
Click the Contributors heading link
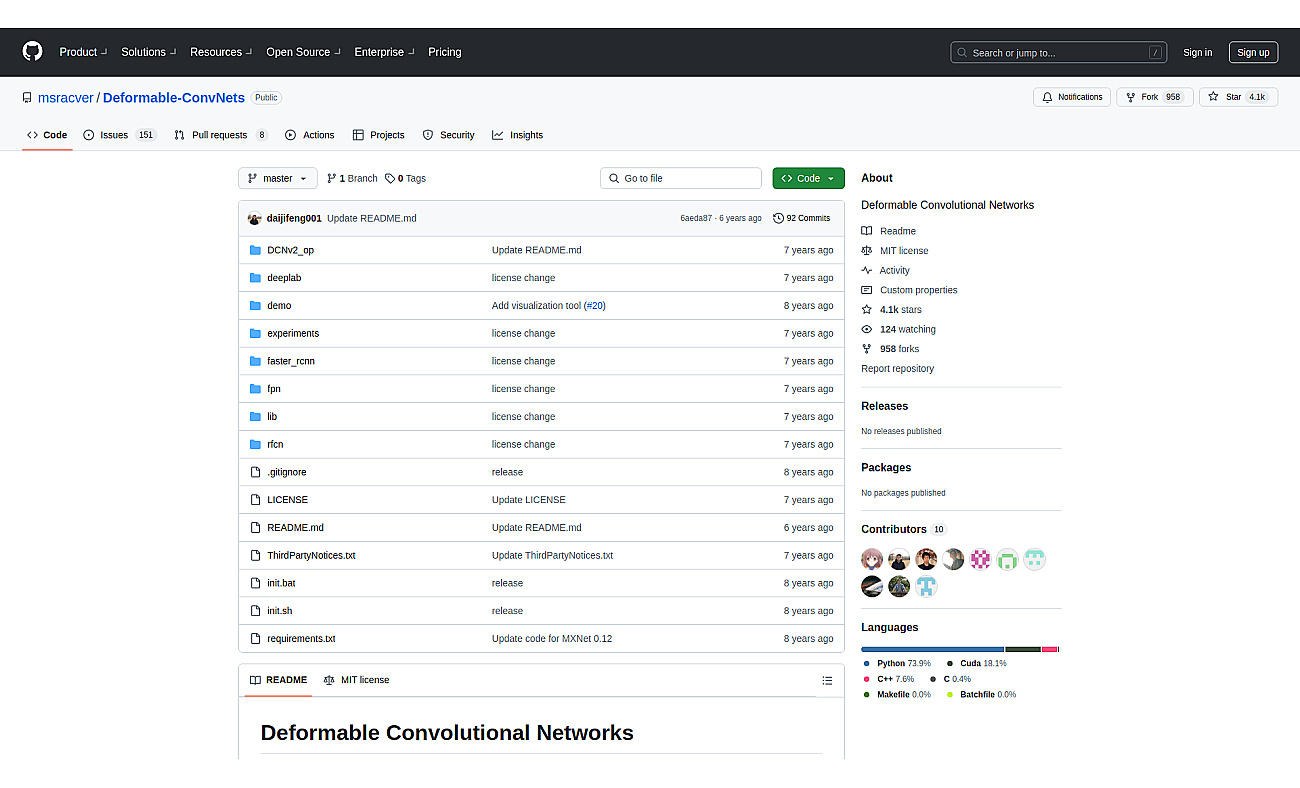894,529
